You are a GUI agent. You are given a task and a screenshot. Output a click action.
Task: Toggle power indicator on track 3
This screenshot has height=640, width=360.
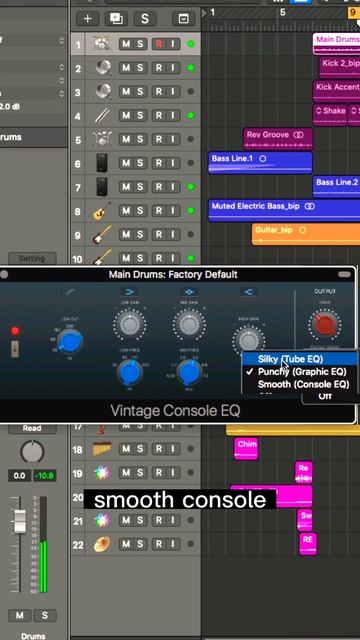pos(190,91)
